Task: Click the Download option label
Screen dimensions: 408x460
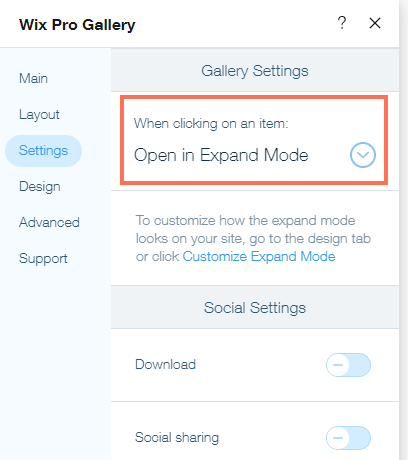Action: (x=165, y=364)
